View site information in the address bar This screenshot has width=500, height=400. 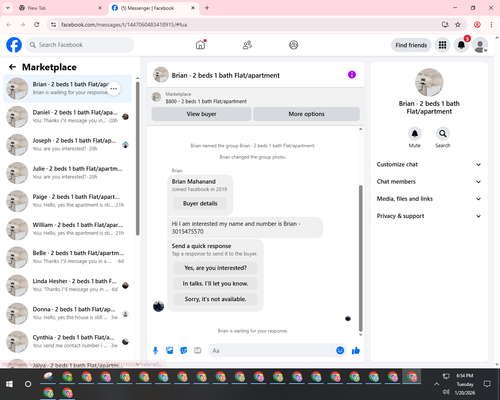click(x=53, y=25)
